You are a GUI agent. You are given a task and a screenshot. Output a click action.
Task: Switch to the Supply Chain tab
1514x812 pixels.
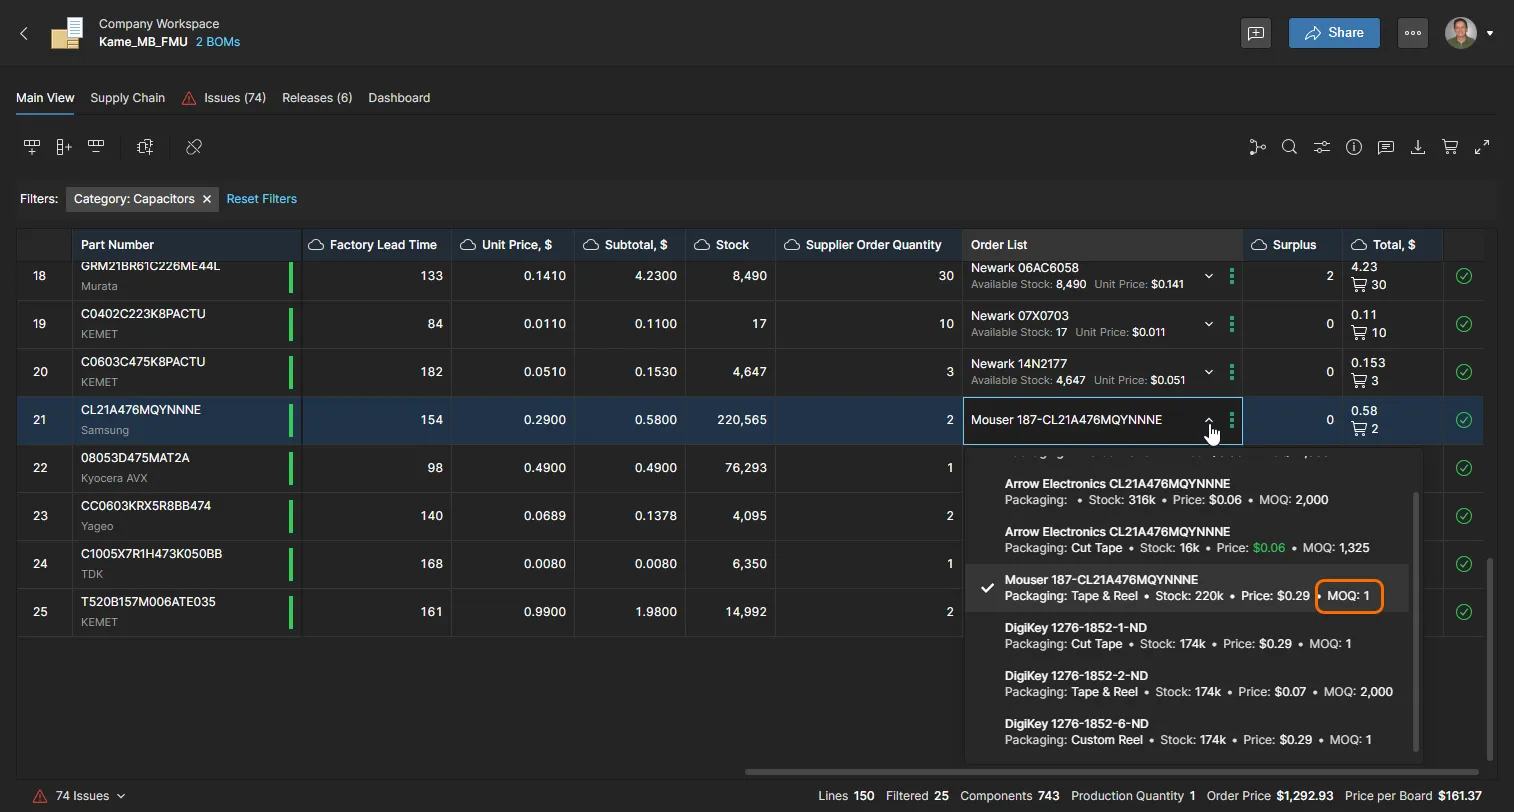click(x=127, y=98)
